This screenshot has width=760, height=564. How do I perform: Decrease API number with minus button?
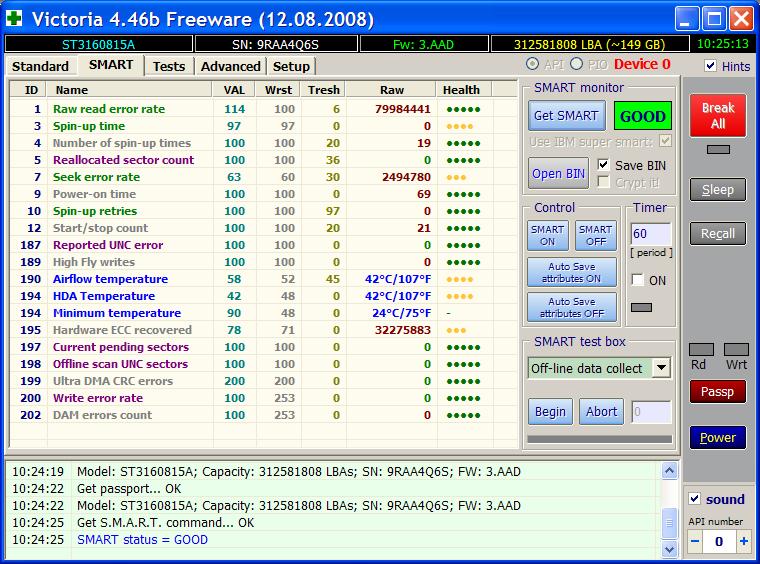(695, 541)
